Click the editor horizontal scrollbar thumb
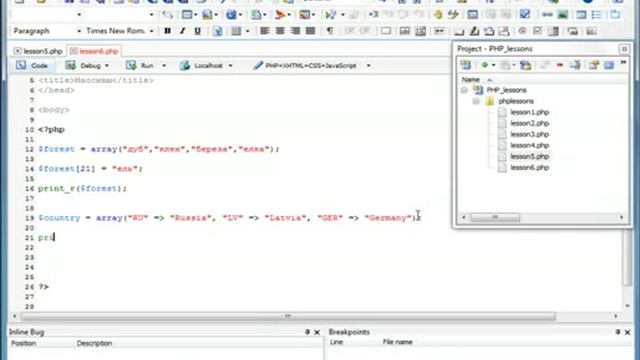Viewport: 640px width, 360px height. click(288, 316)
